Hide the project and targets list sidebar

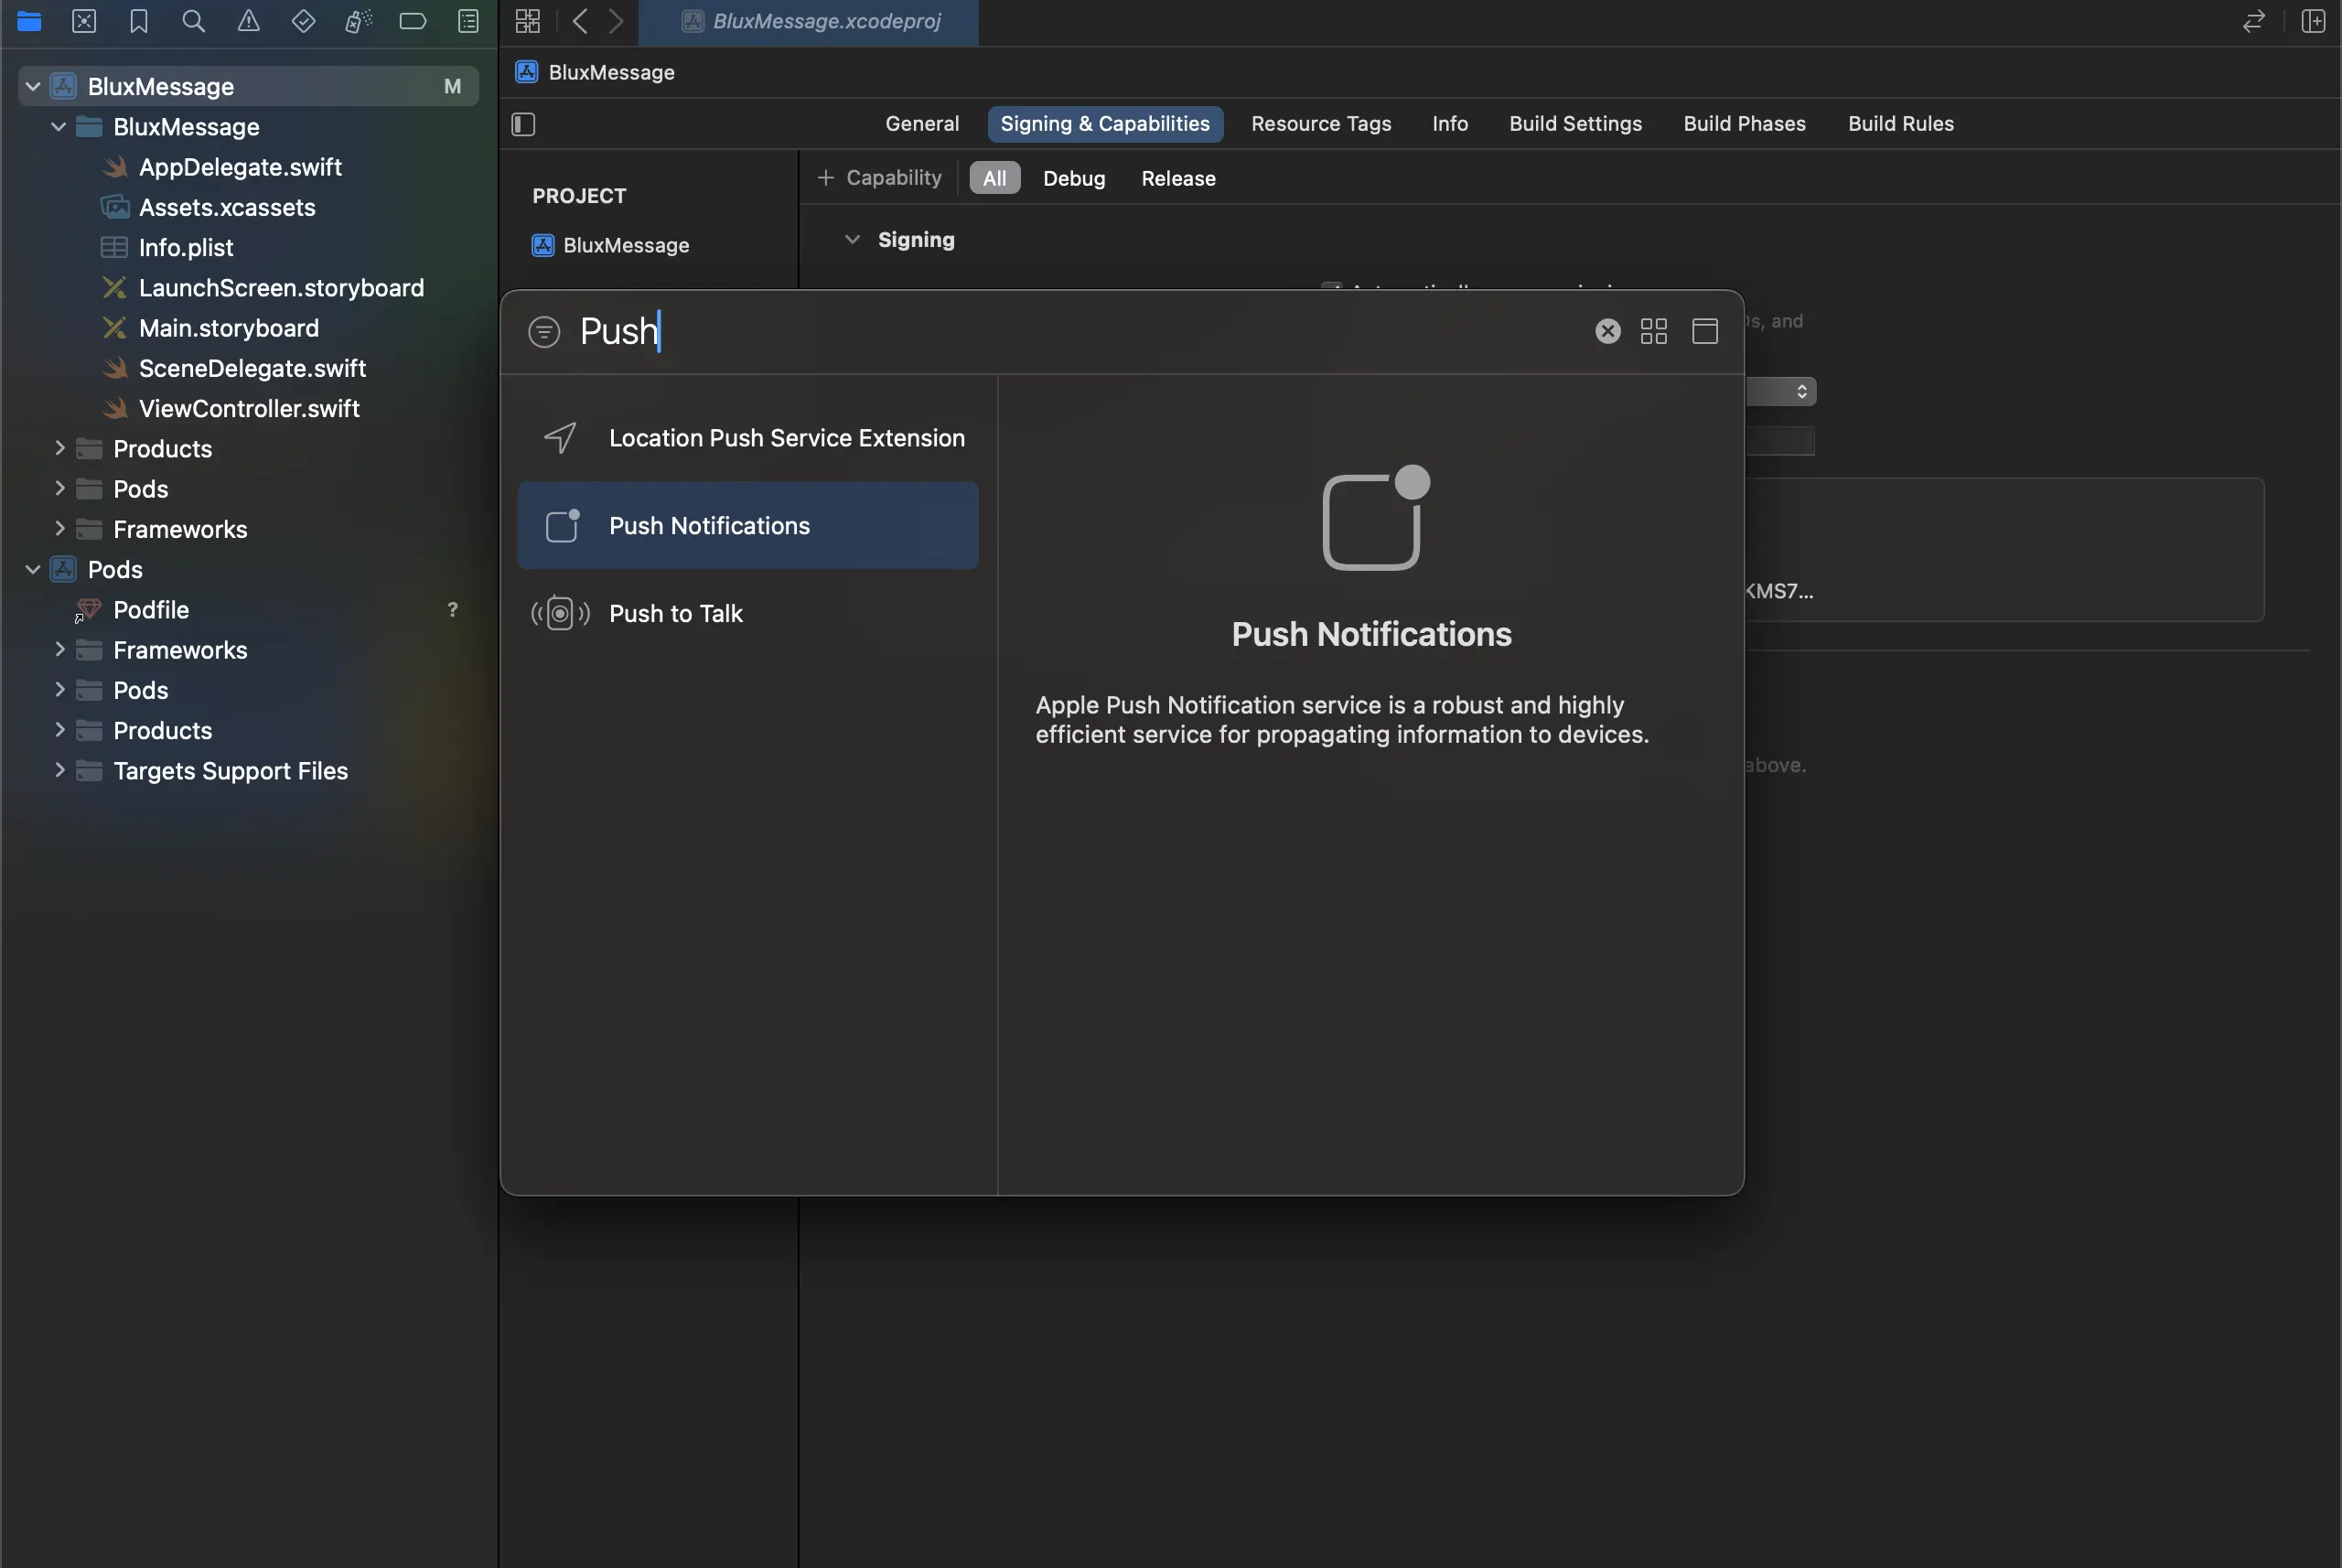[524, 124]
